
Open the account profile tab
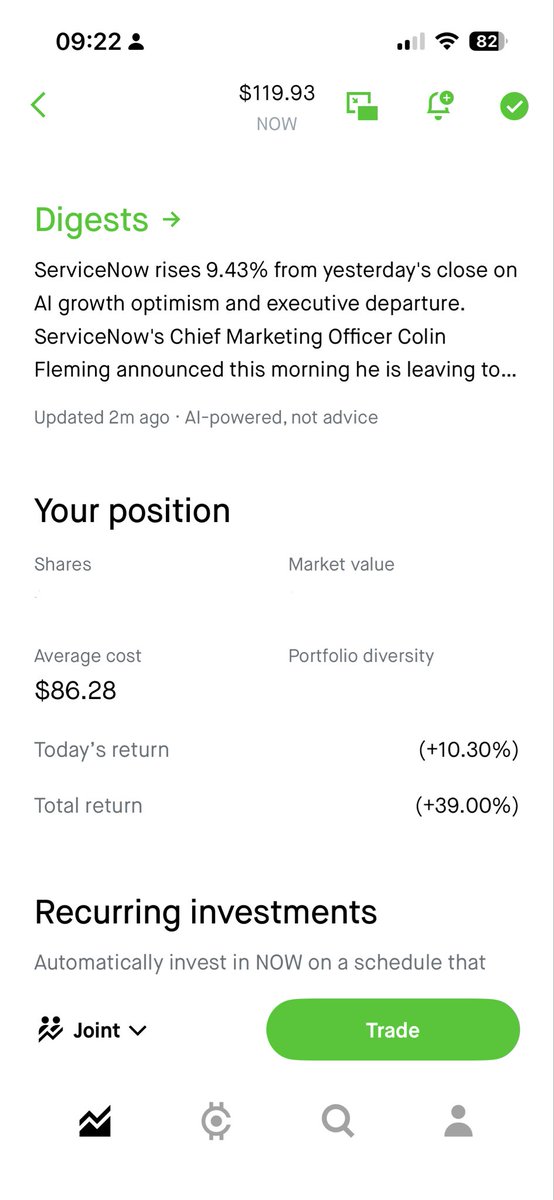458,1122
